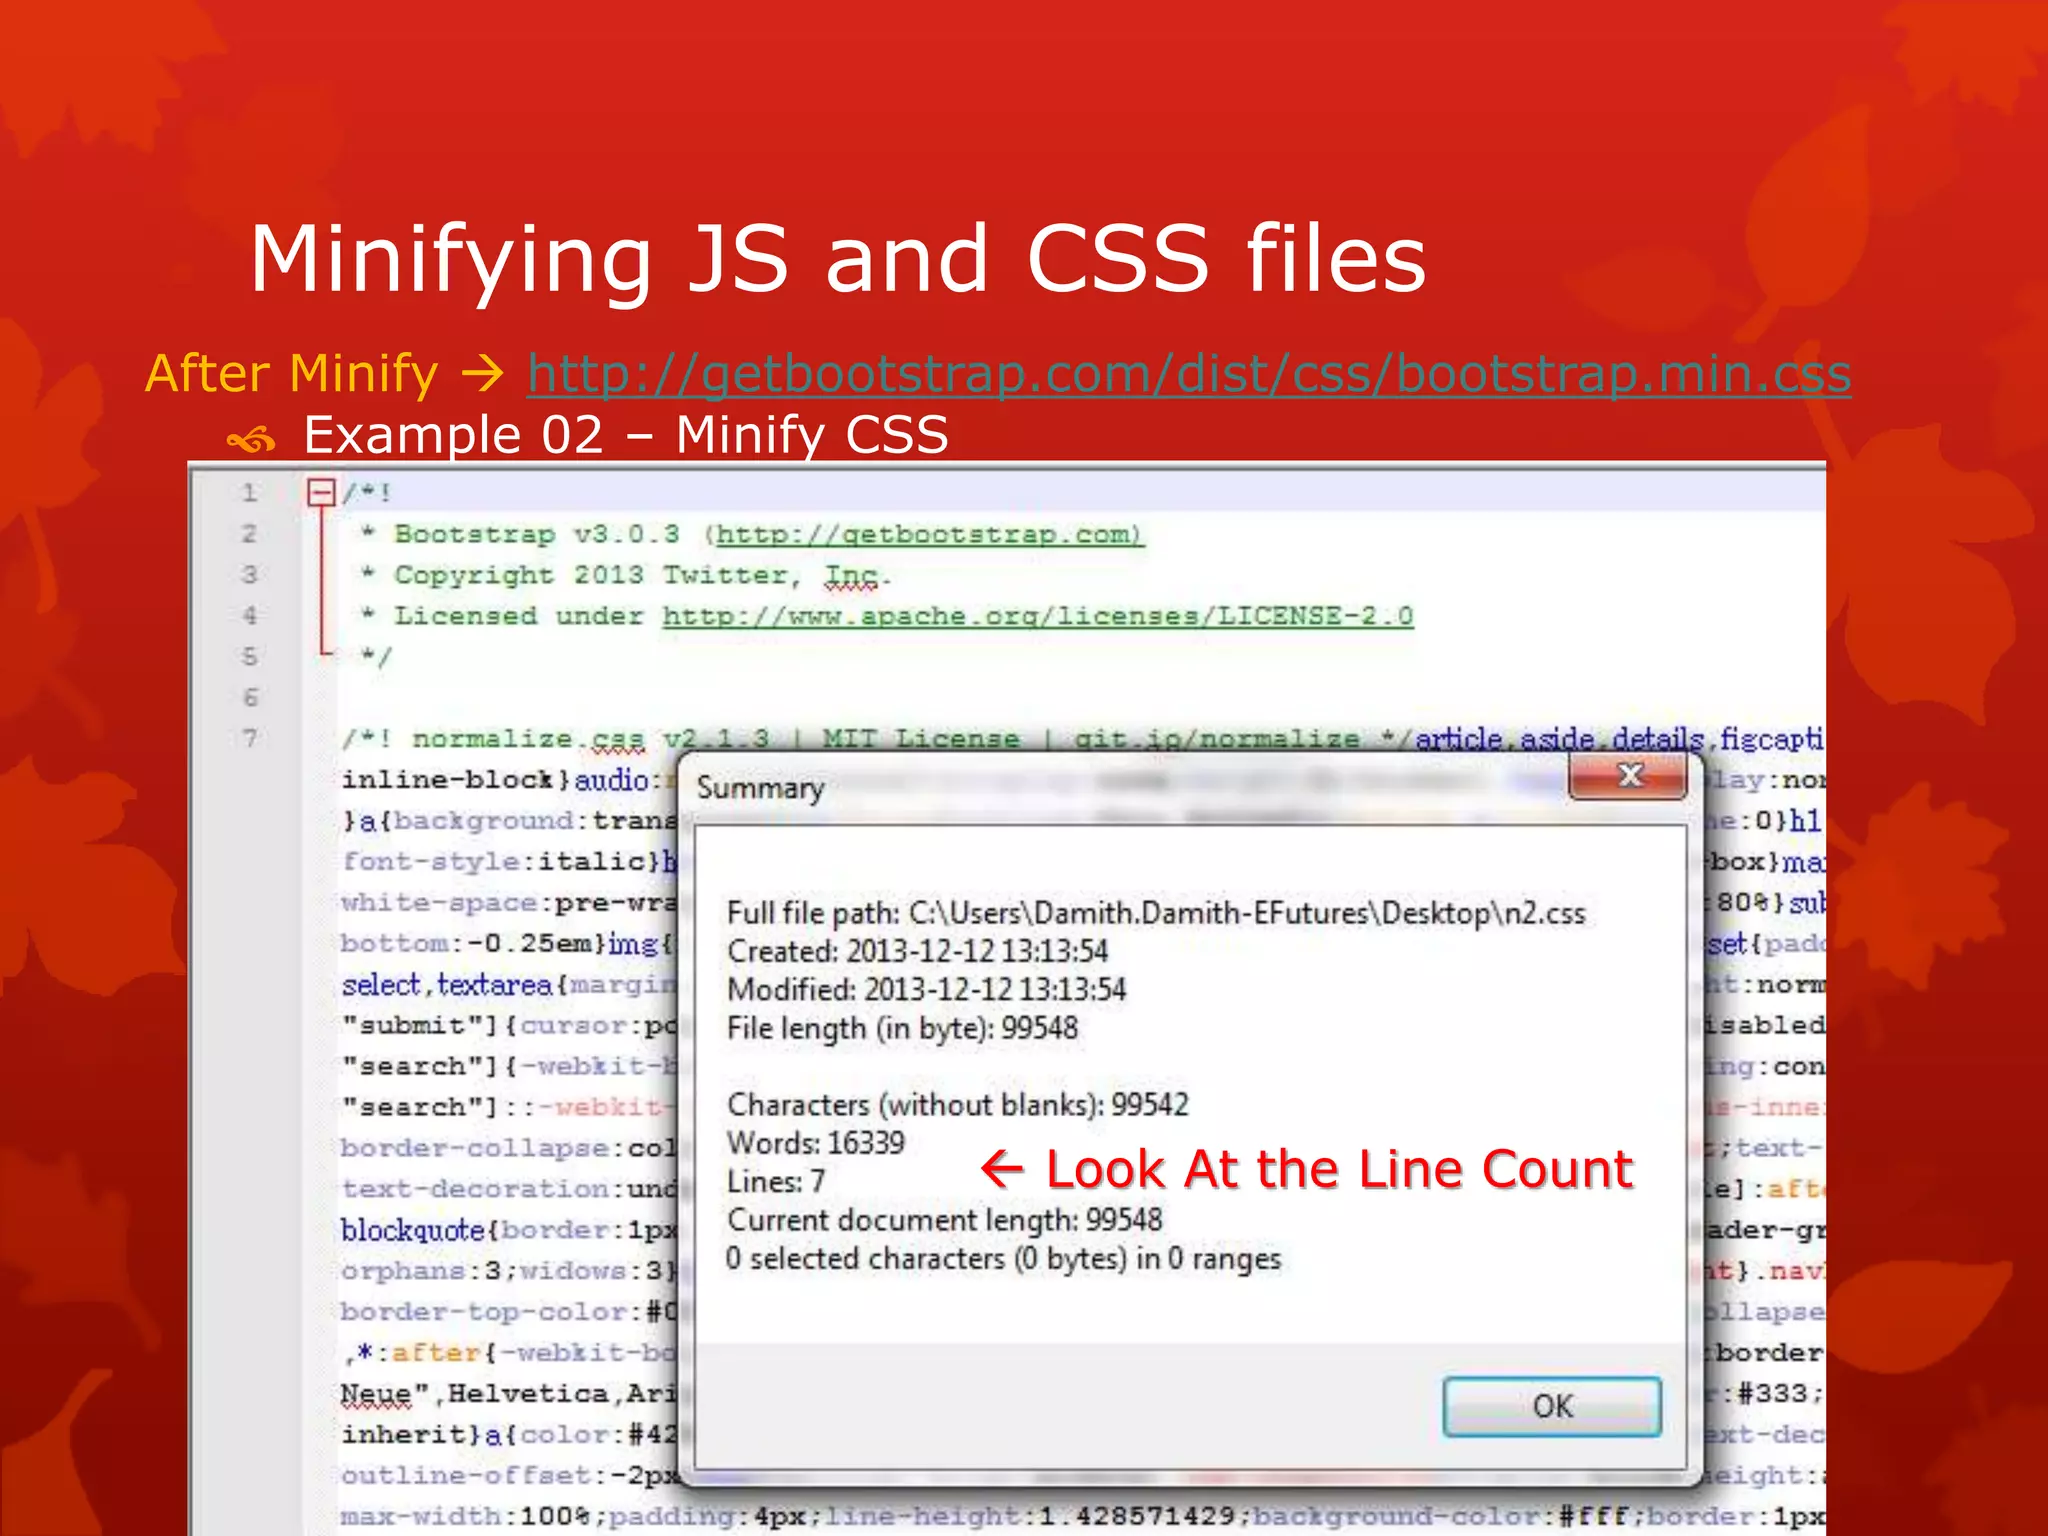Click the File length 99548 line
Image resolution: width=2048 pixels, height=1536 pixels.
pyautogui.click(x=902, y=1028)
